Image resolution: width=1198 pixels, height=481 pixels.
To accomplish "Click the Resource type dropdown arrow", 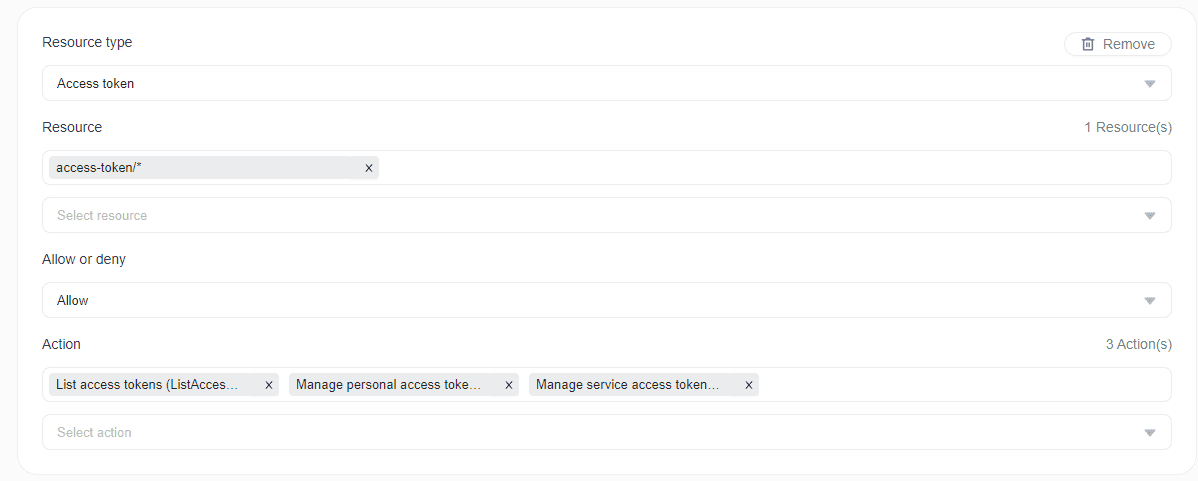I will [1149, 84].
